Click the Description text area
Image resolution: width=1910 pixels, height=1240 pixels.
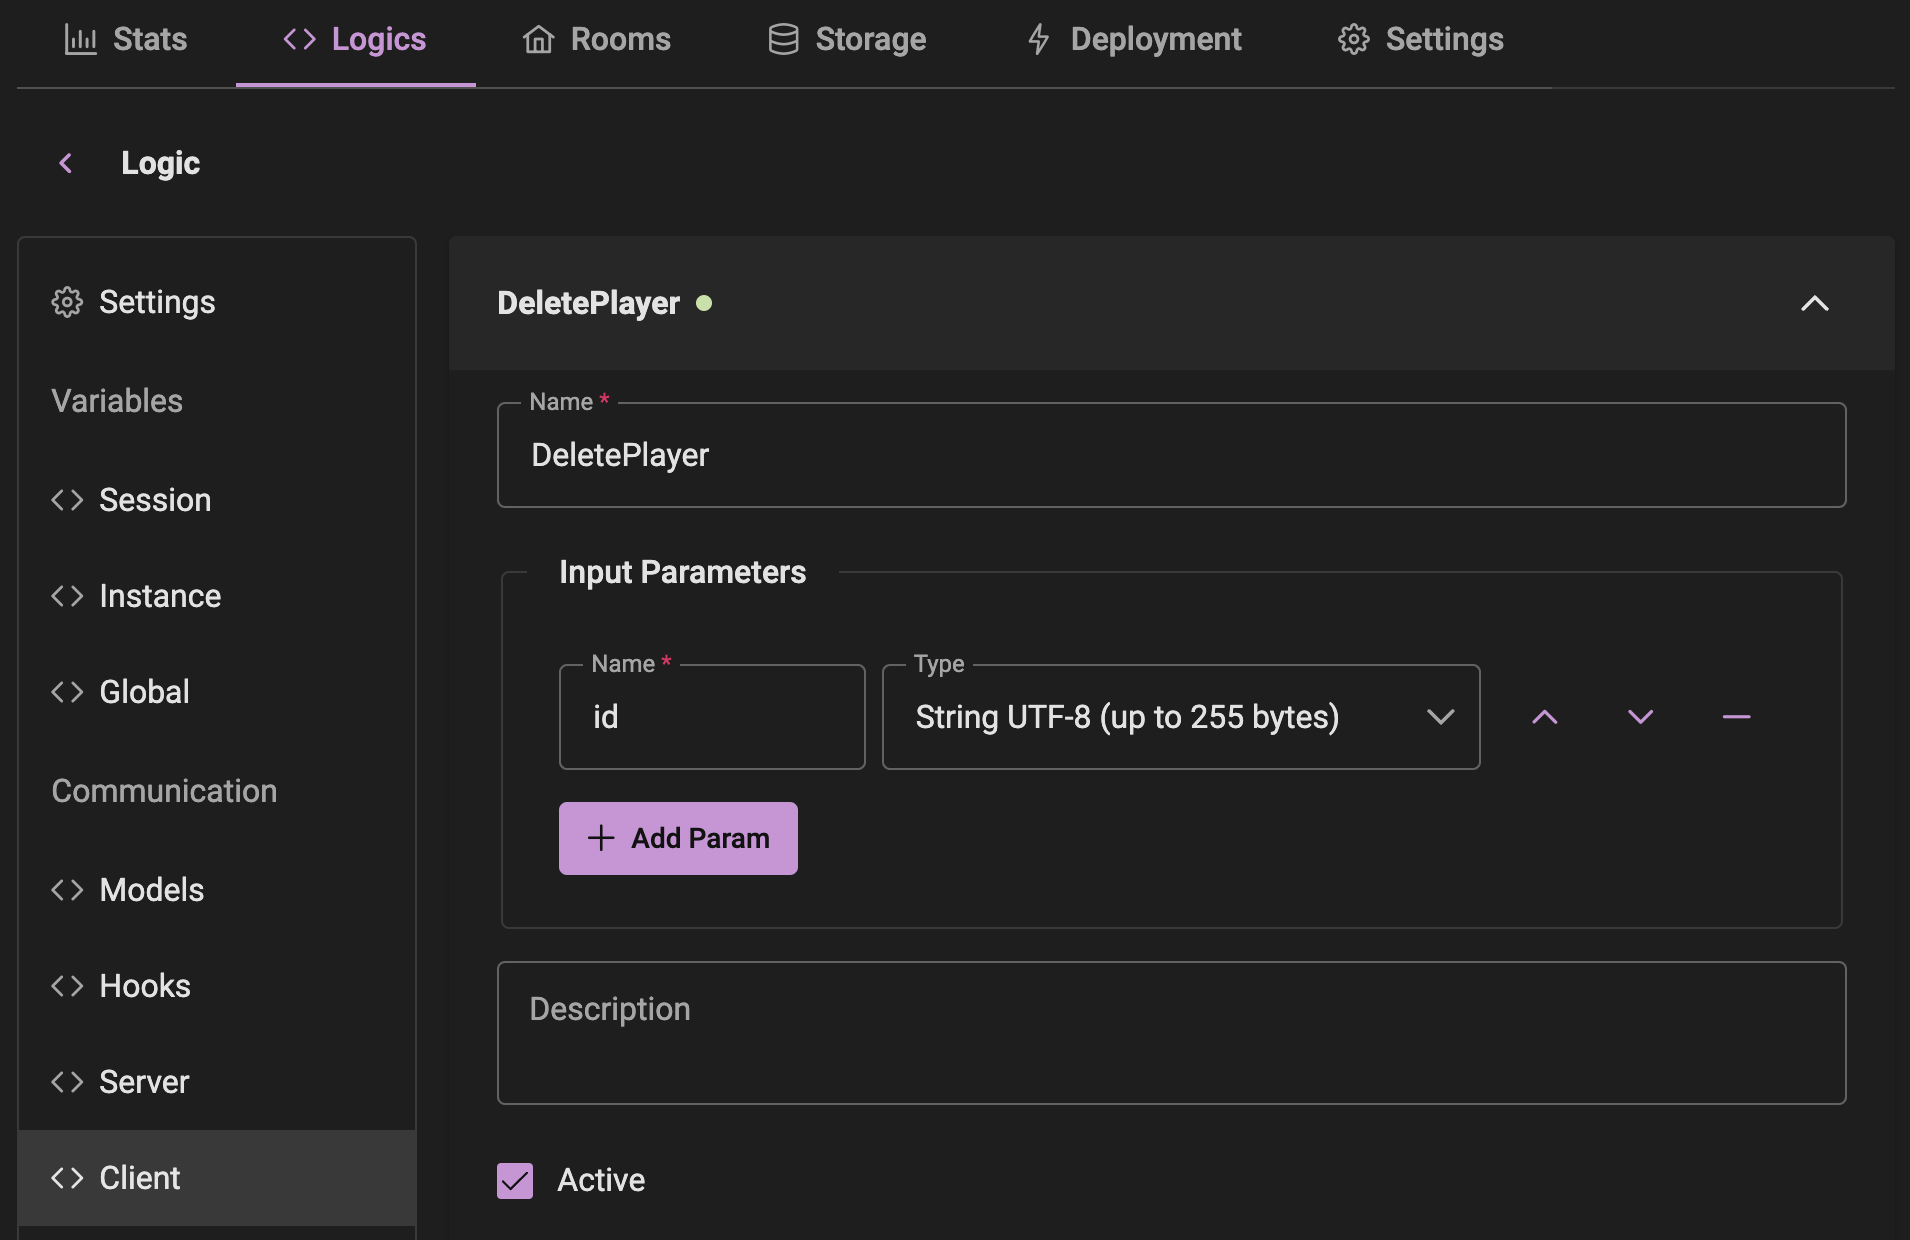[1171, 1033]
